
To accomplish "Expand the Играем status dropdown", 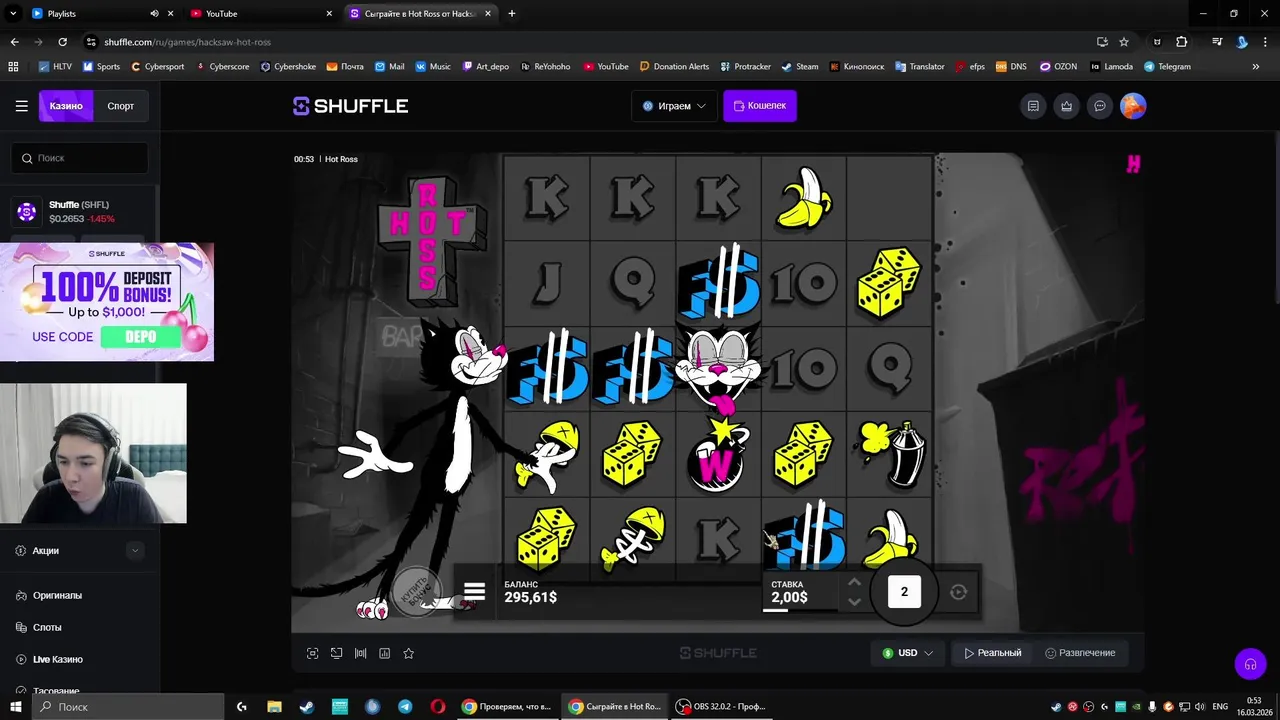I will 674,106.
